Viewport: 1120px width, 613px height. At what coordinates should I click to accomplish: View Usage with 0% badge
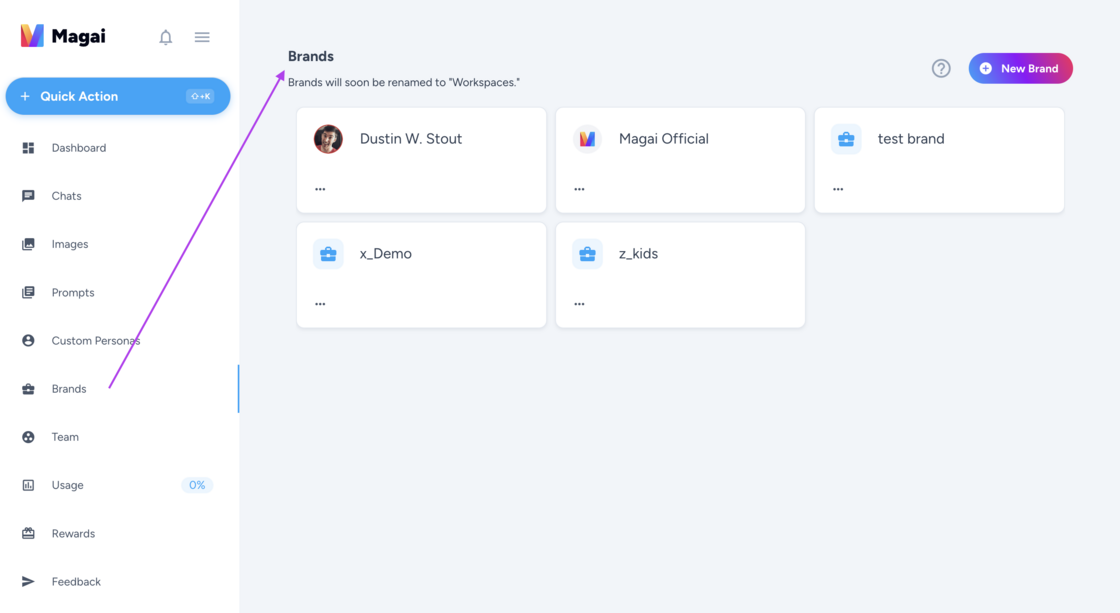[119, 485]
